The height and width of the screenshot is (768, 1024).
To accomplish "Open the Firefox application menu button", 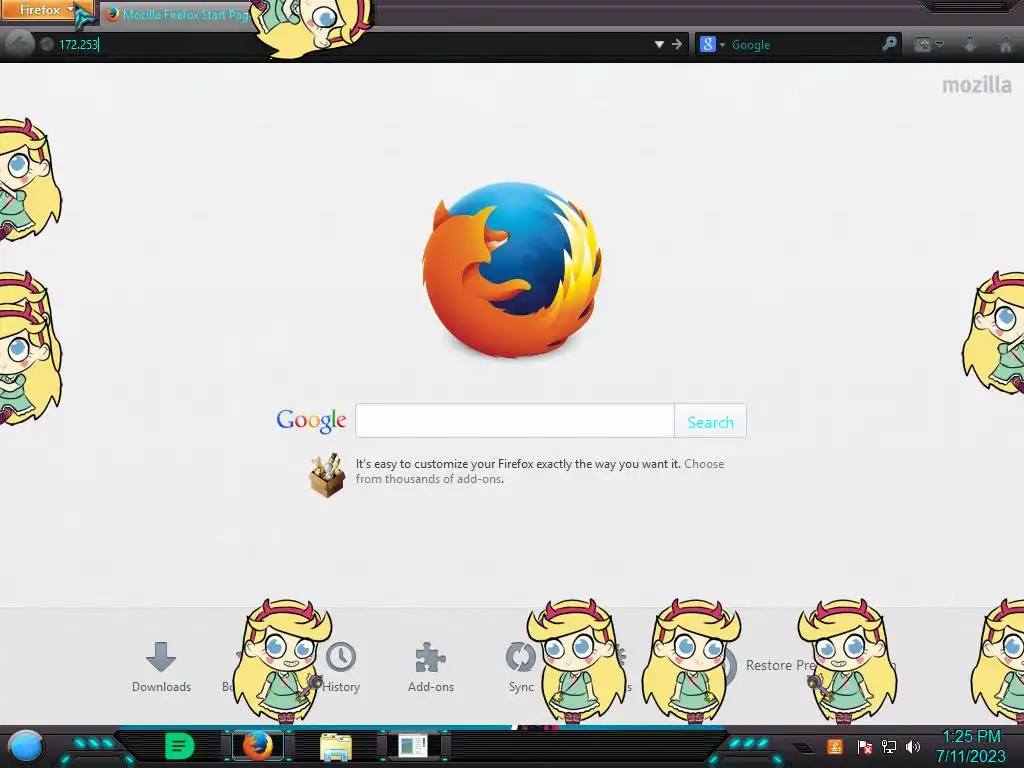I will tap(46, 10).
